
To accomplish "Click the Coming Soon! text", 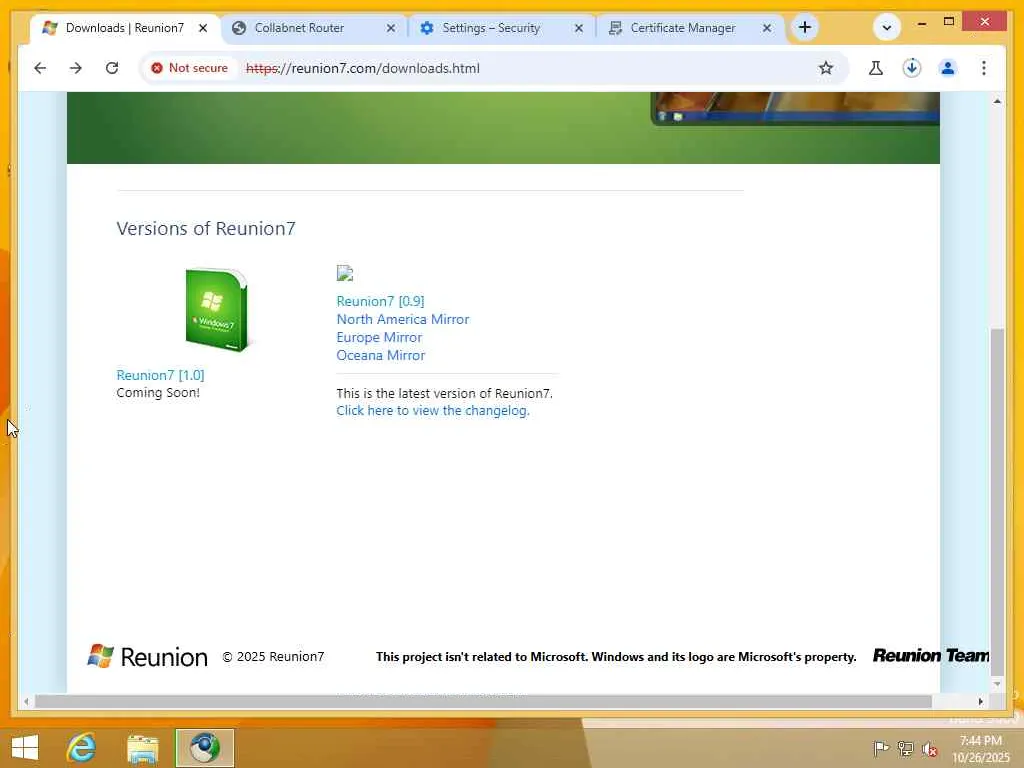I will pyautogui.click(x=158, y=392).
